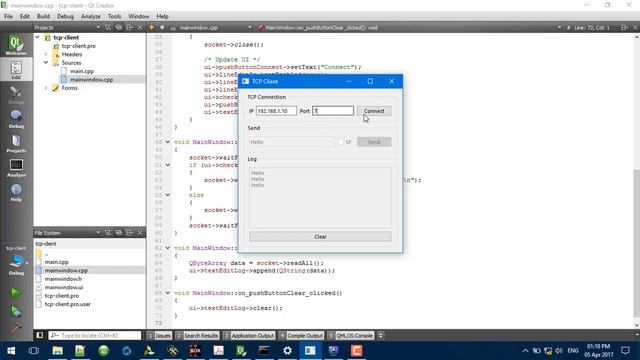
Task: Expand the Headers folder
Action: point(46,54)
